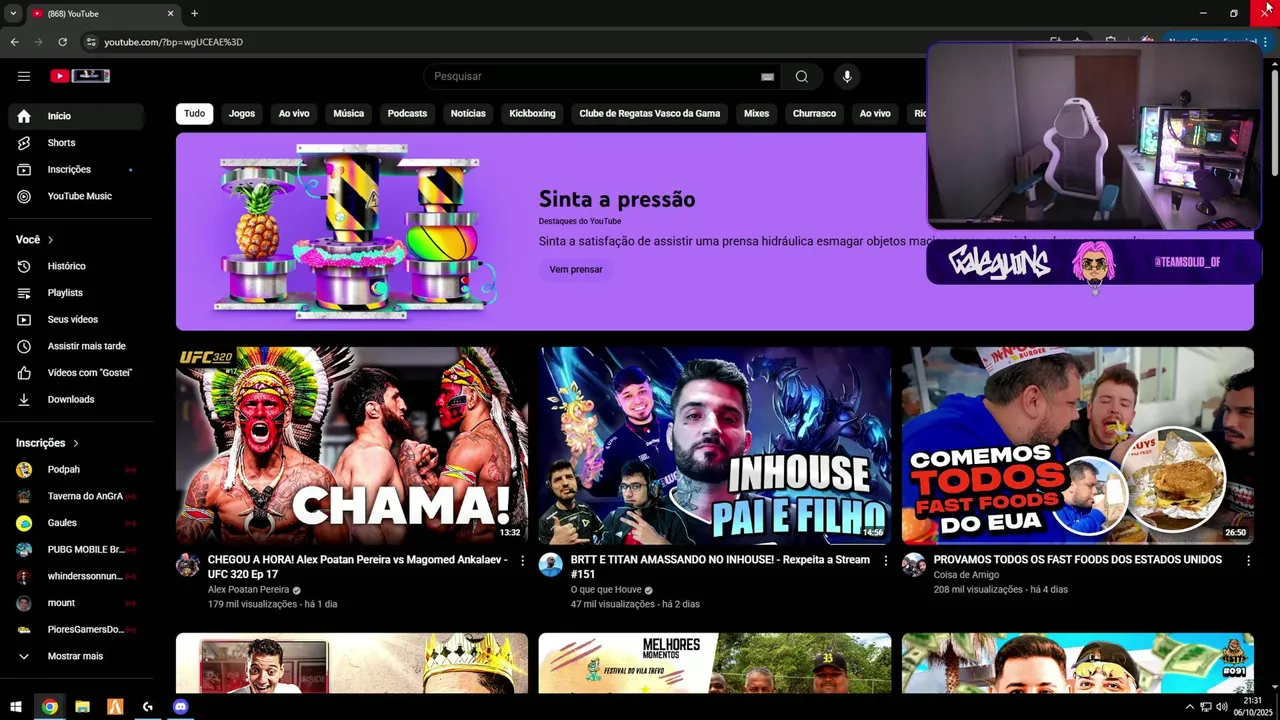
Task: Start voice search with microphone
Action: [x=847, y=77]
